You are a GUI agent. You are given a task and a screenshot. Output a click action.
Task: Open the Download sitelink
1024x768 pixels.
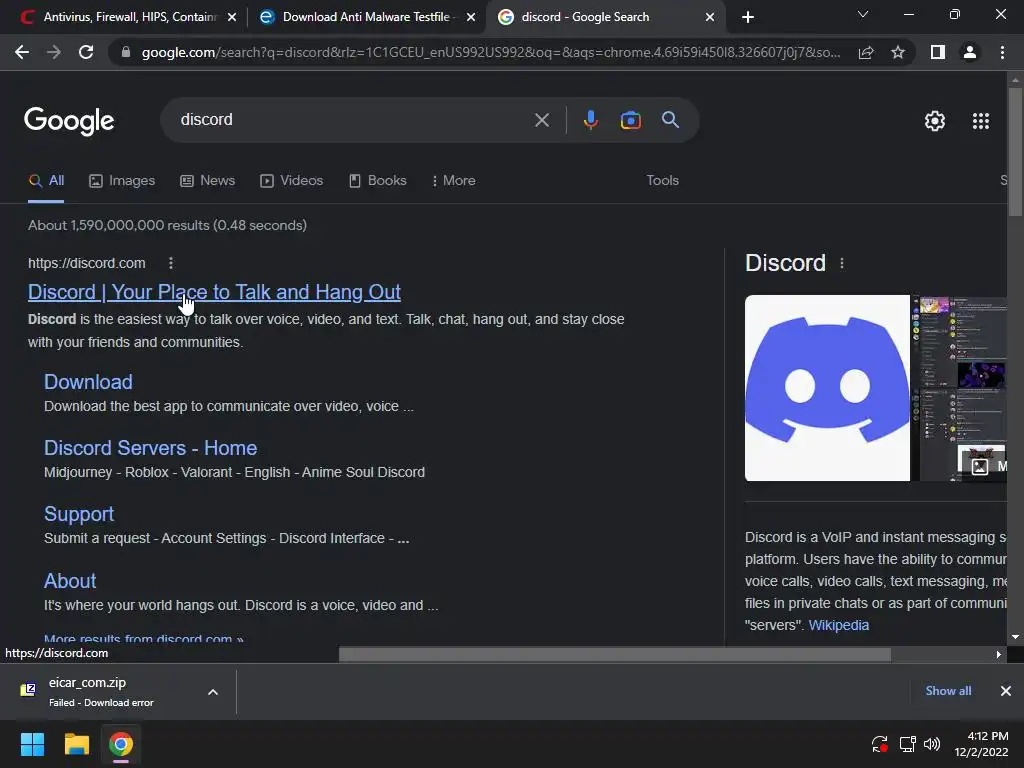tap(88, 382)
